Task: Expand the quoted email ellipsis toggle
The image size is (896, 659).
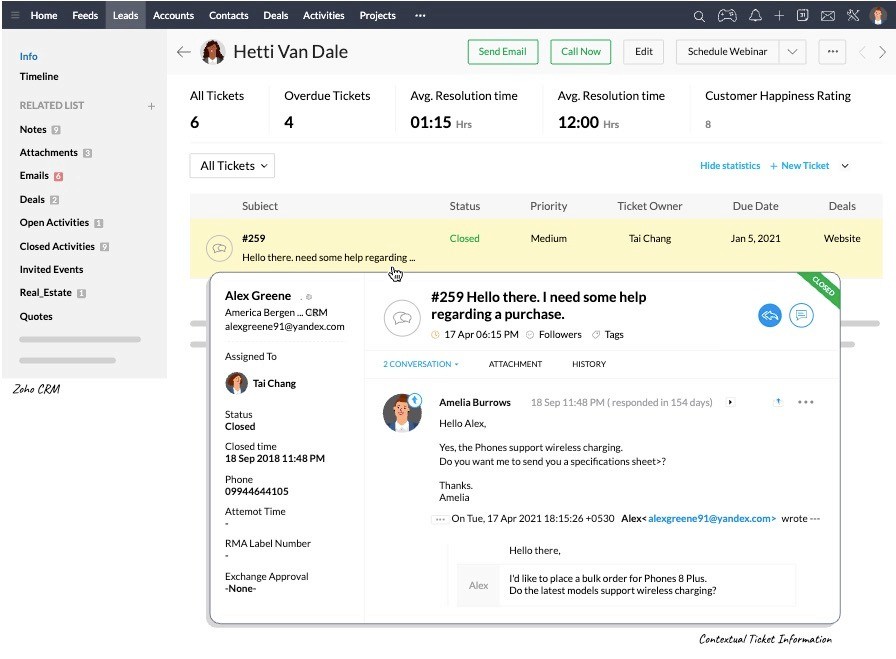Action: point(439,519)
